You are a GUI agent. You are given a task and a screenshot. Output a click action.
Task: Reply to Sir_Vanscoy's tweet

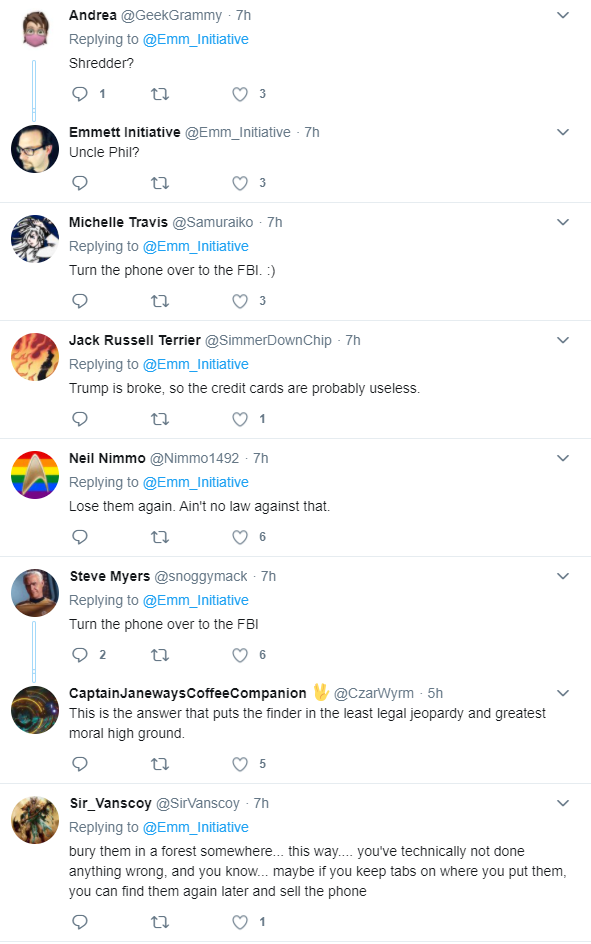[80, 922]
